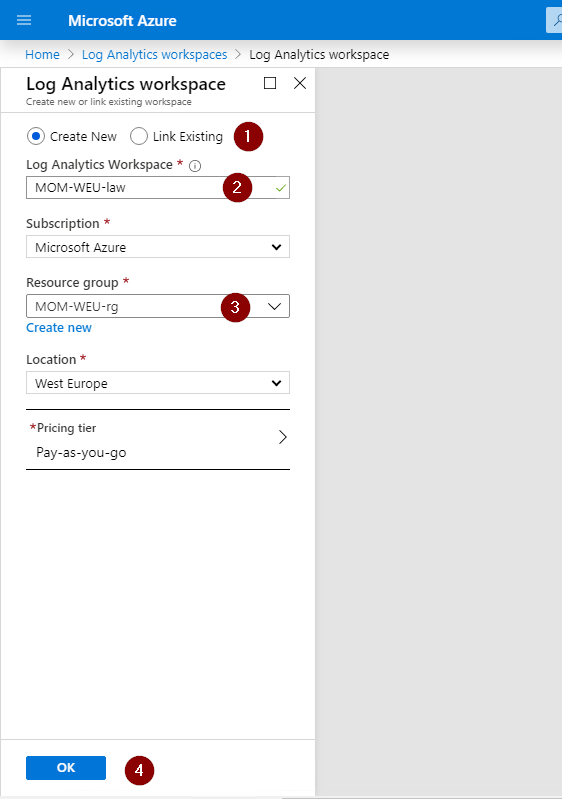Click the workspace name field MOM-WEU-law
562x799 pixels.
pos(158,188)
